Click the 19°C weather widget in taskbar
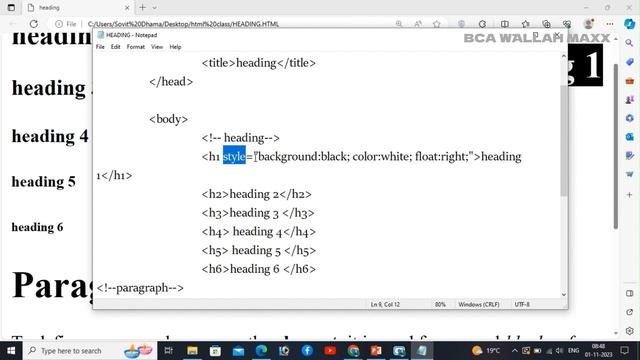The height and width of the screenshot is (360, 640). click(486, 351)
